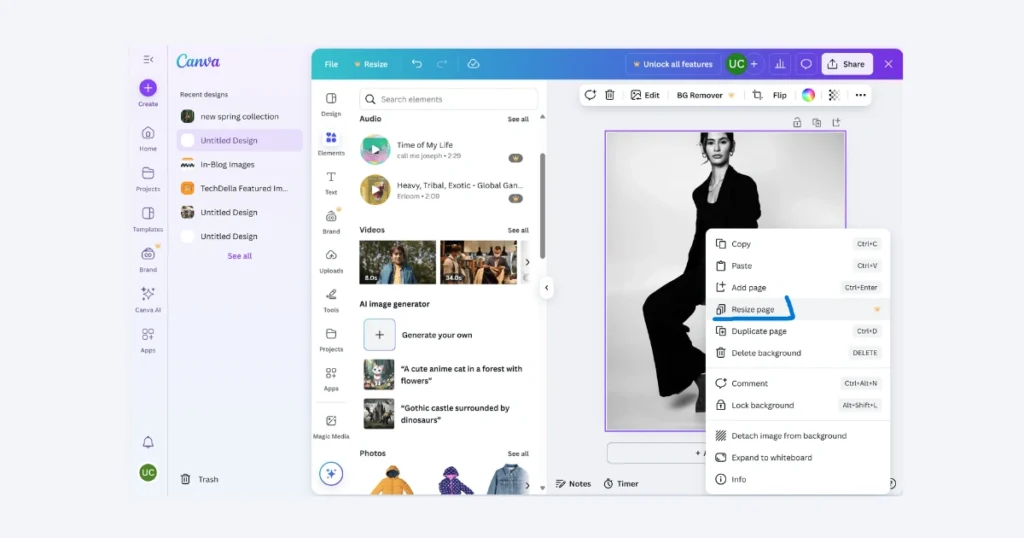
Task: Toggle the lock page icon above the canvas
Action: pyautogui.click(x=797, y=123)
